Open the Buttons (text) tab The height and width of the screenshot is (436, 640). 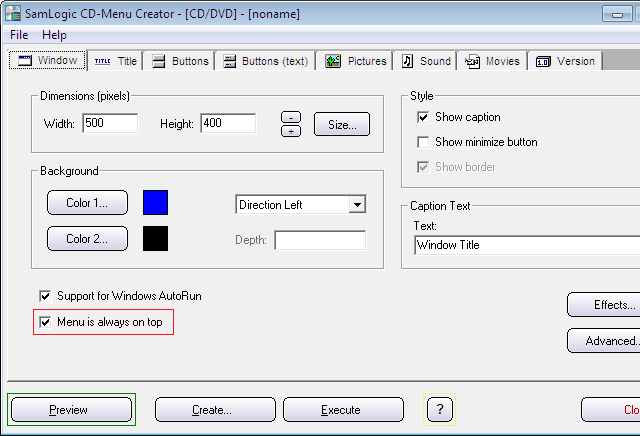click(x=265, y=61)
